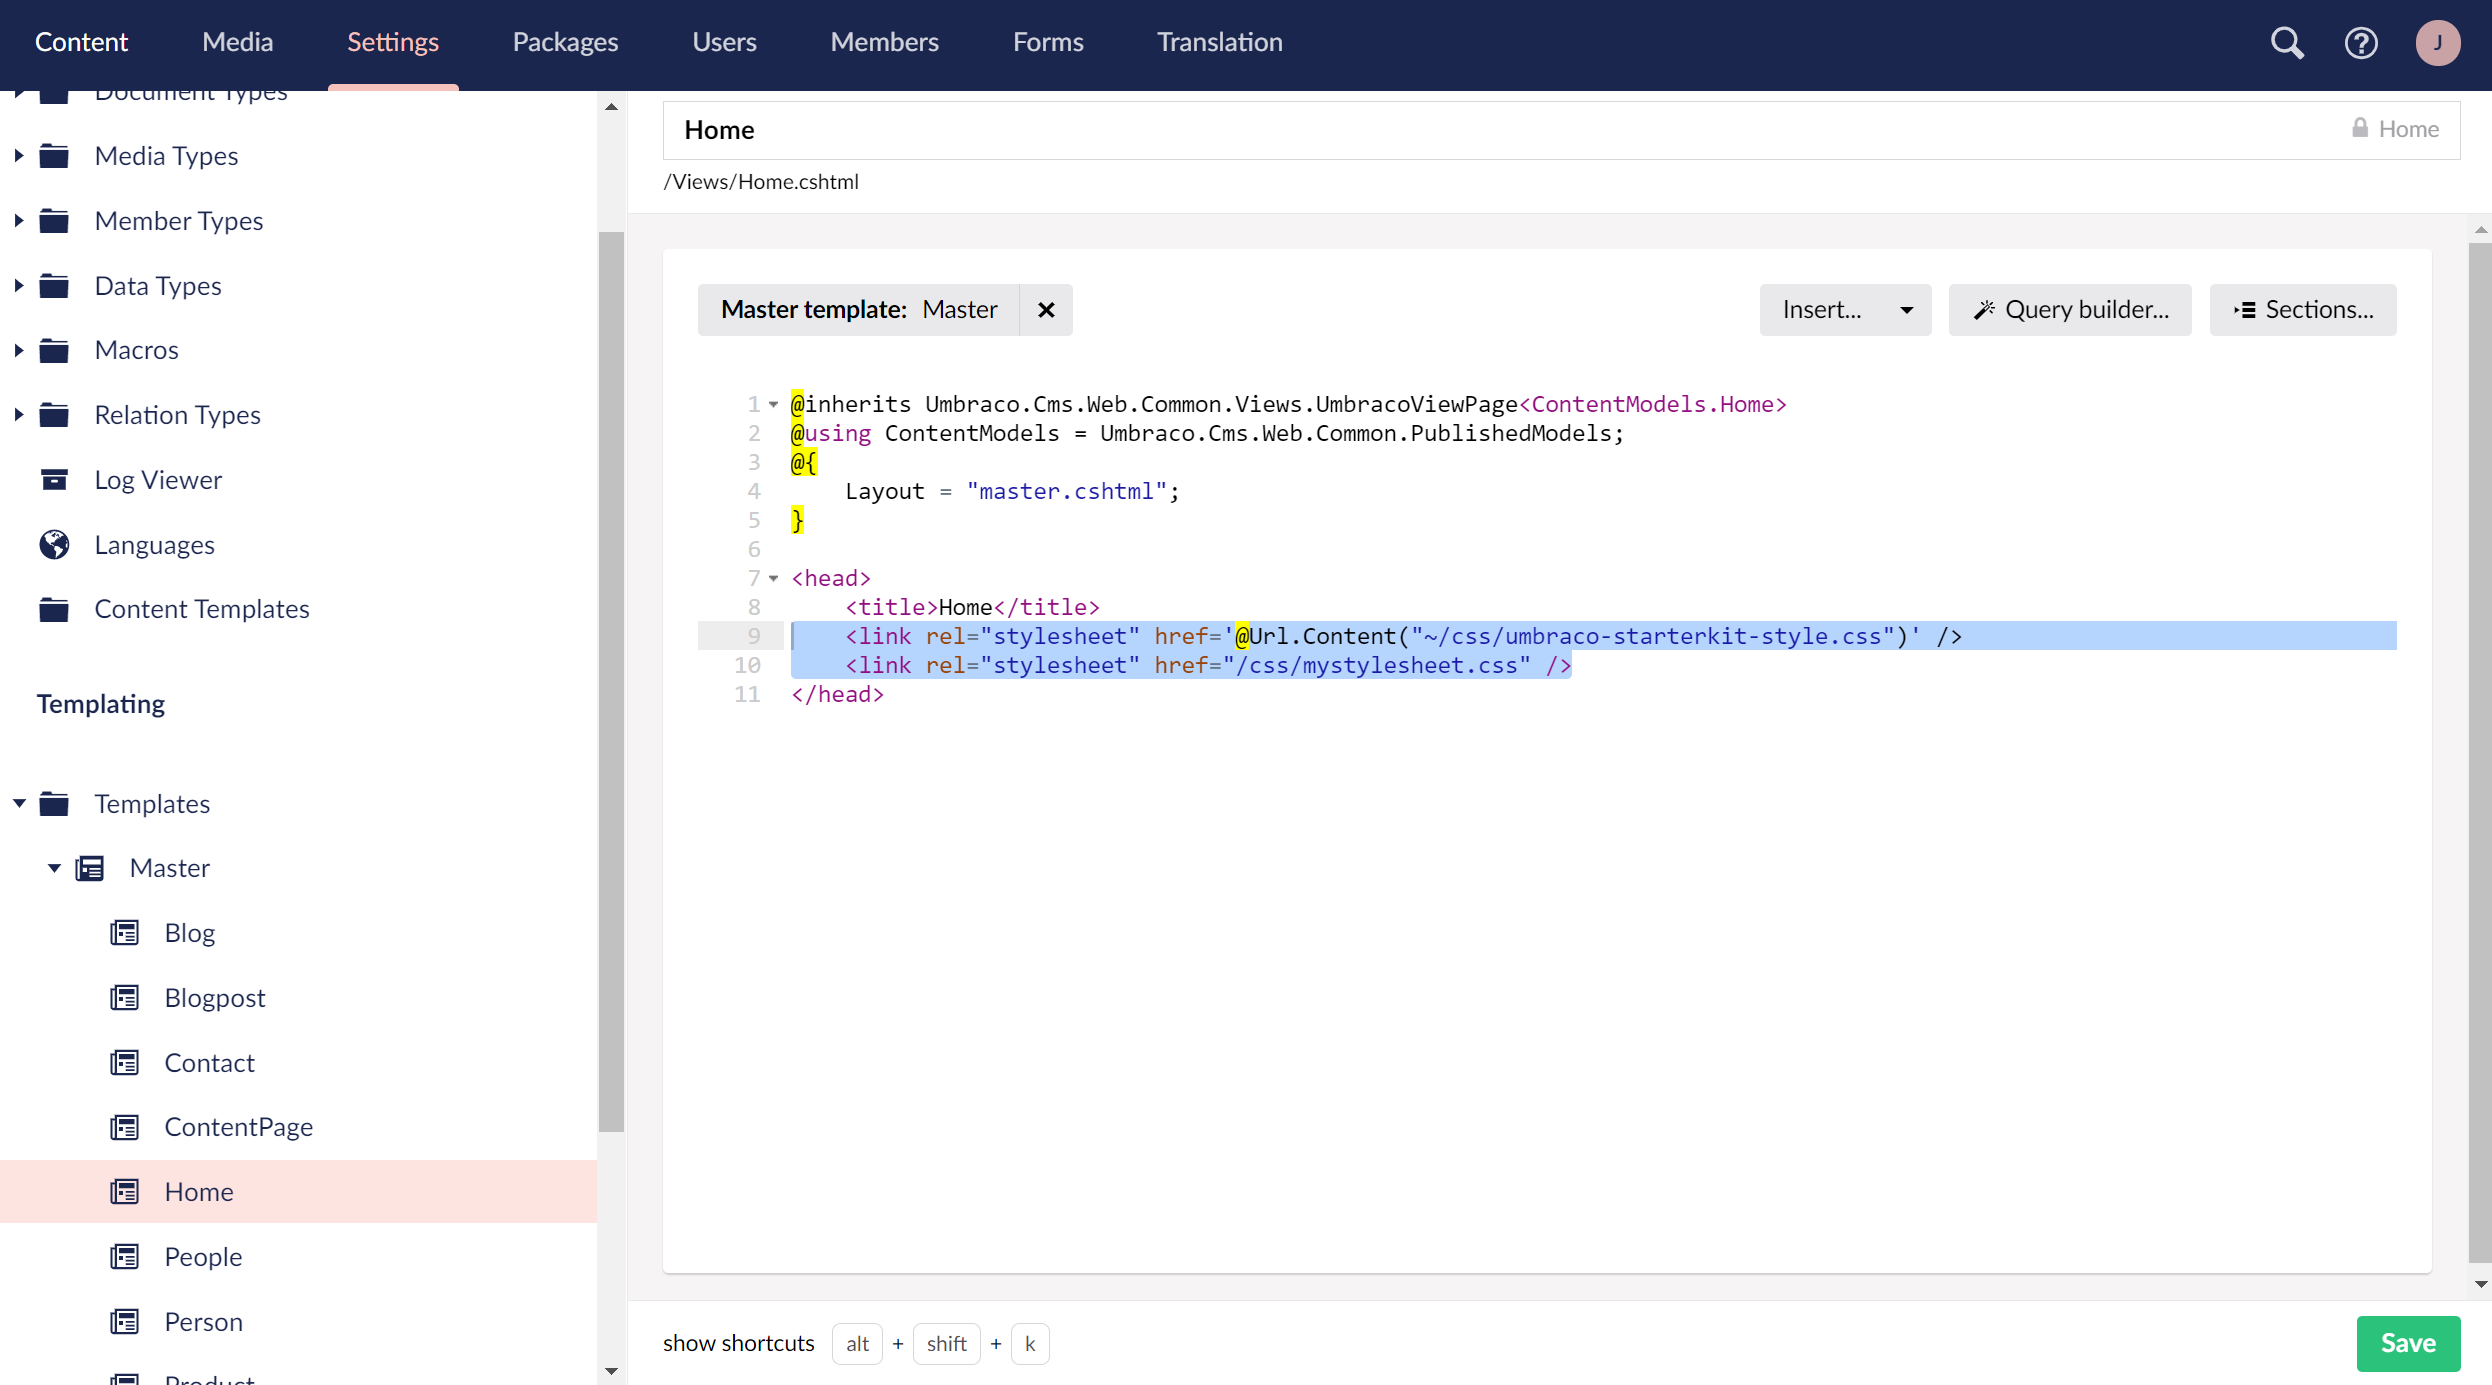The image size is (2492, 1385).
Task: Click line number 10 in gutter
Action: (x=747, y=666)
